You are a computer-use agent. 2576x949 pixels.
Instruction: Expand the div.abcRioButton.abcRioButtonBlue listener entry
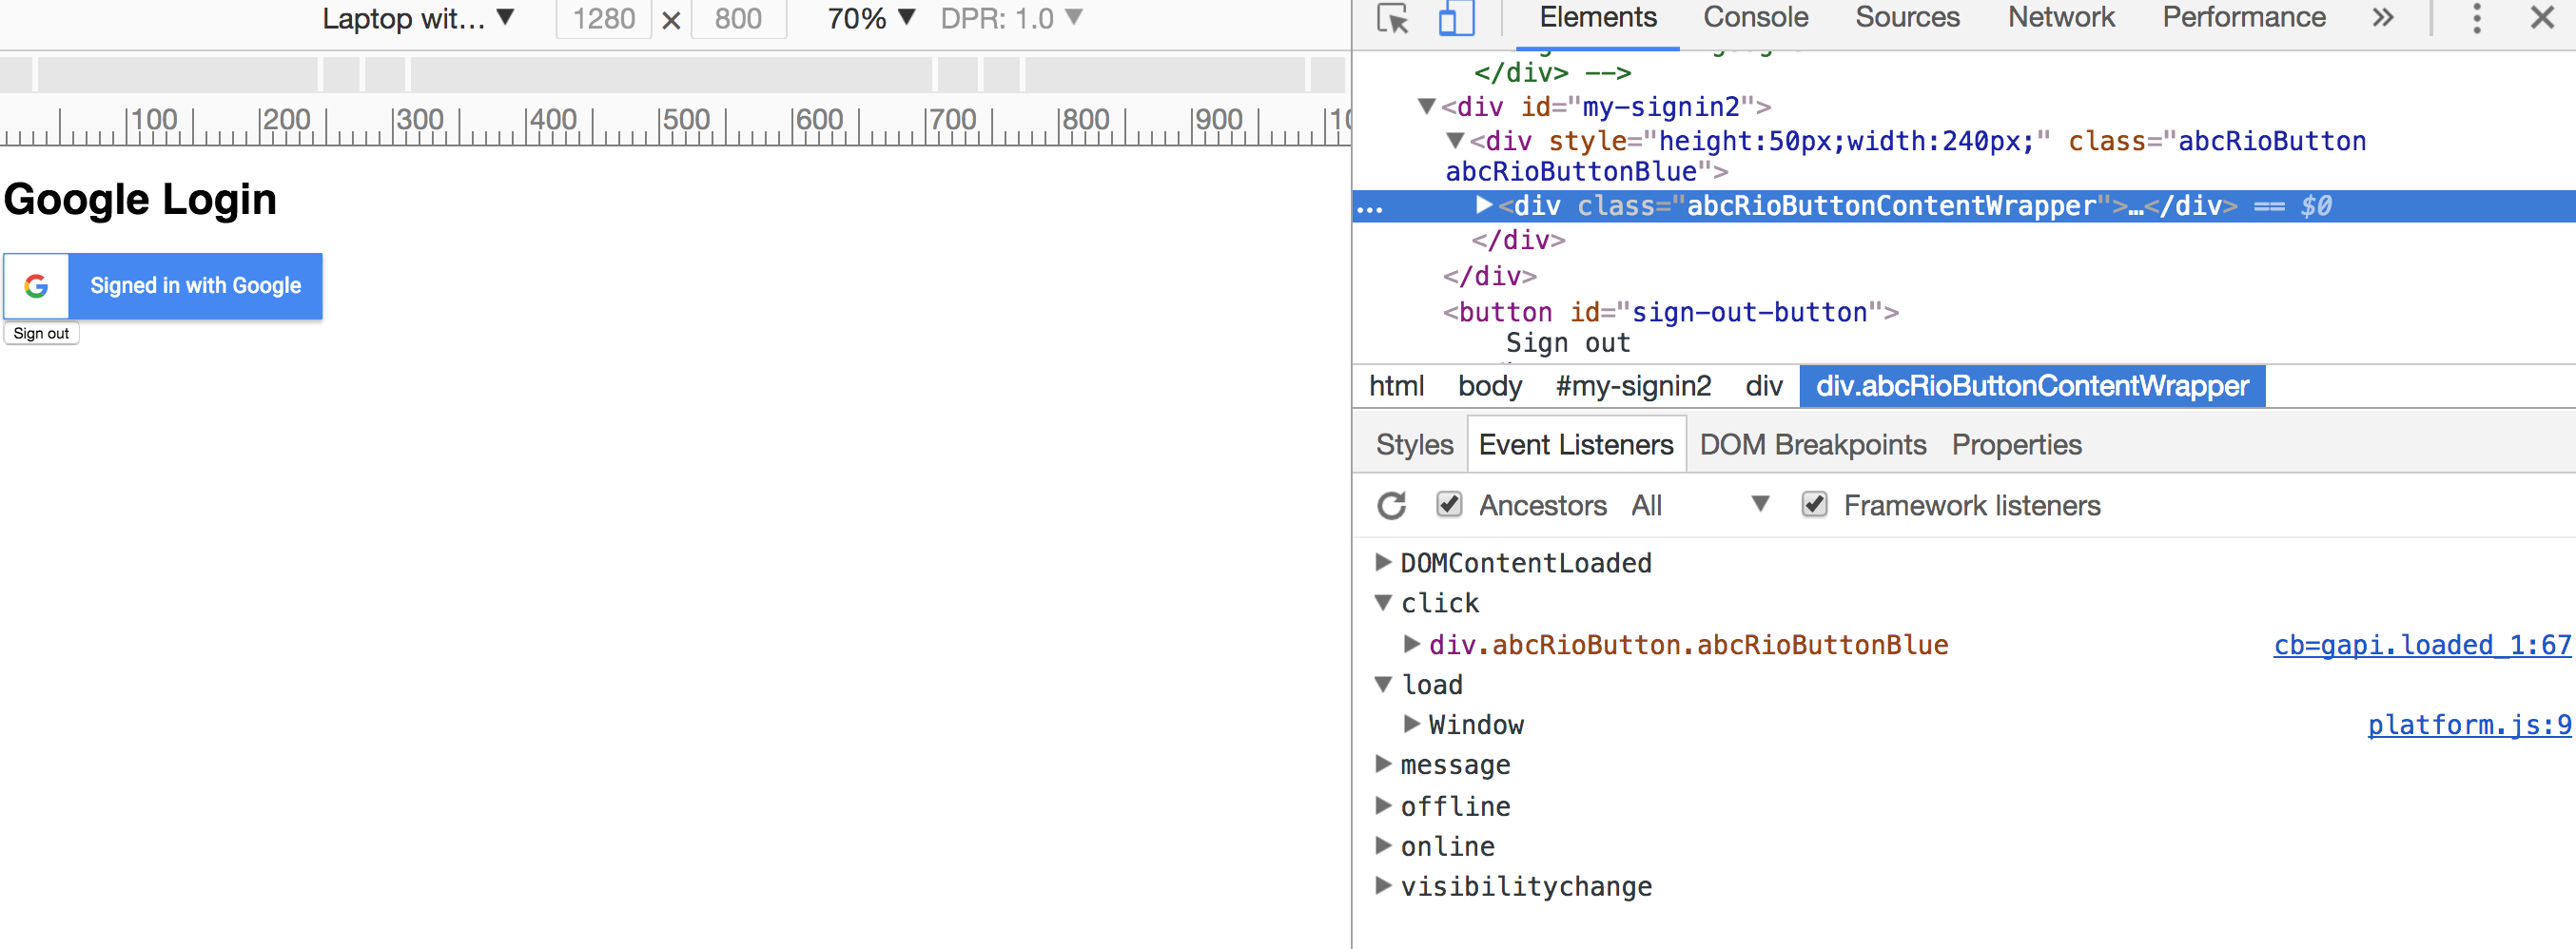coord(1411,643)
